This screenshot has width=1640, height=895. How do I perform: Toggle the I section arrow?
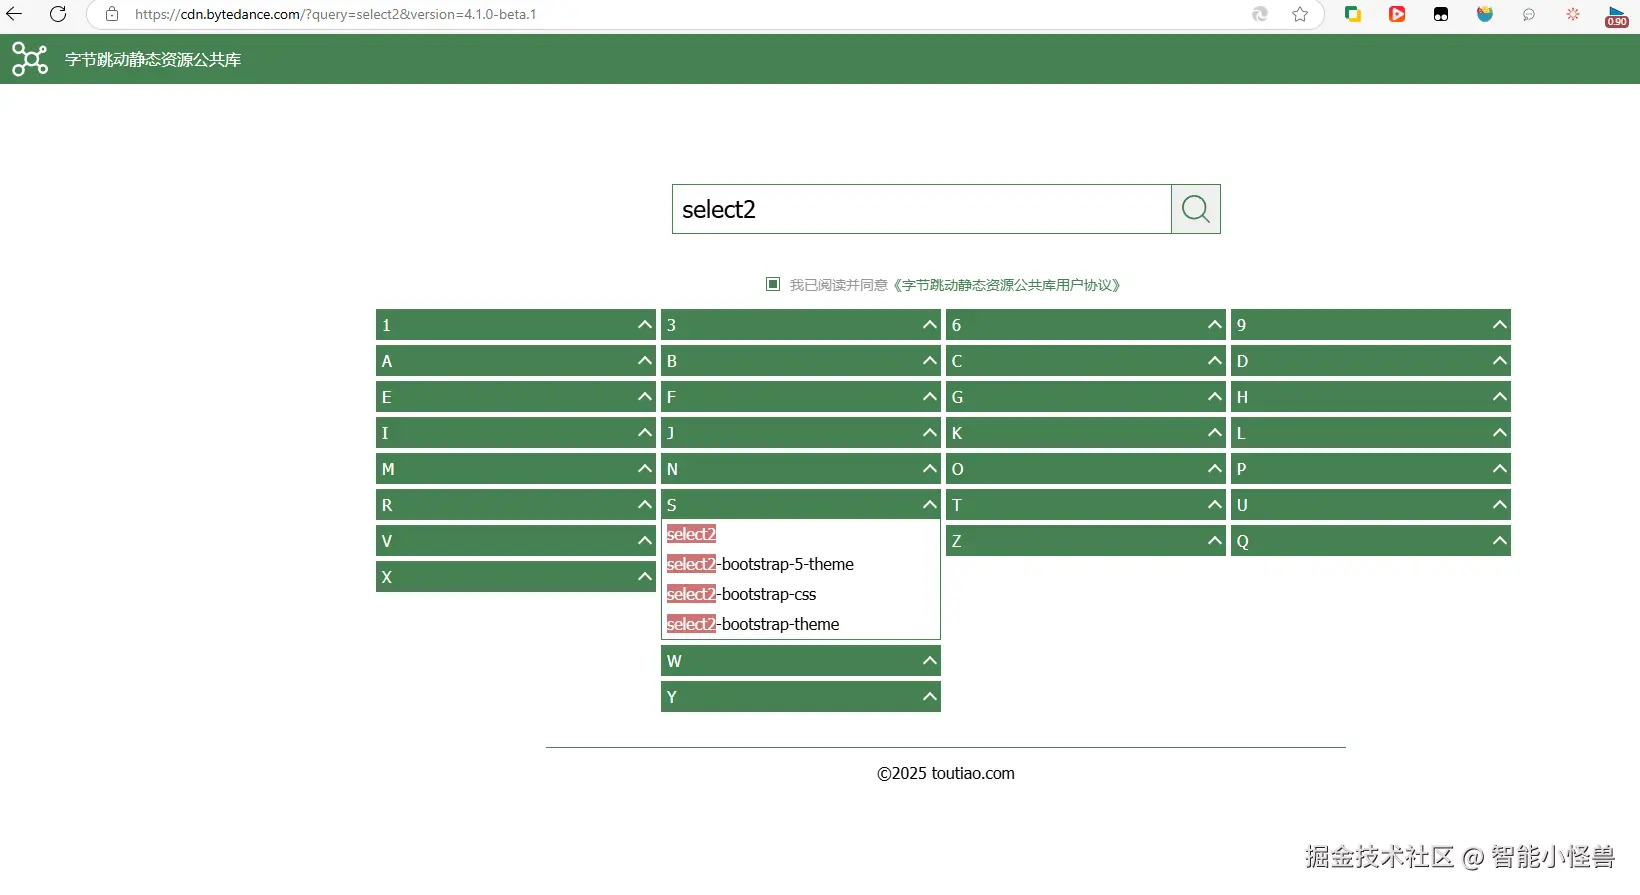coord(645,432)
